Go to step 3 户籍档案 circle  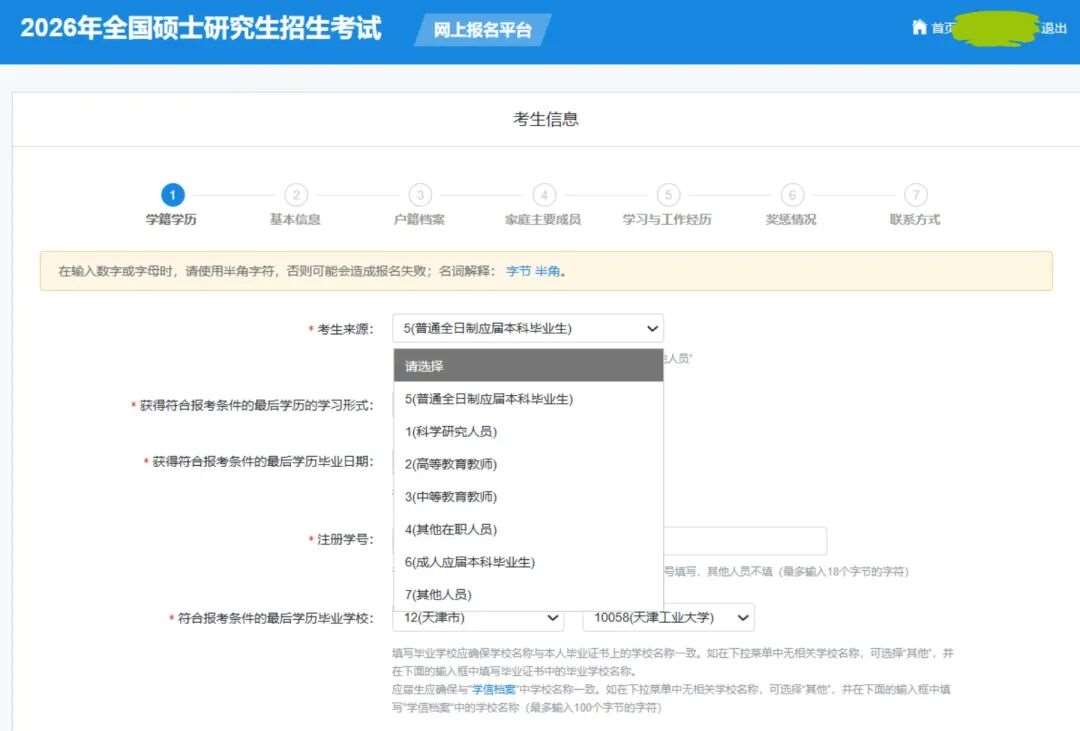420,195
